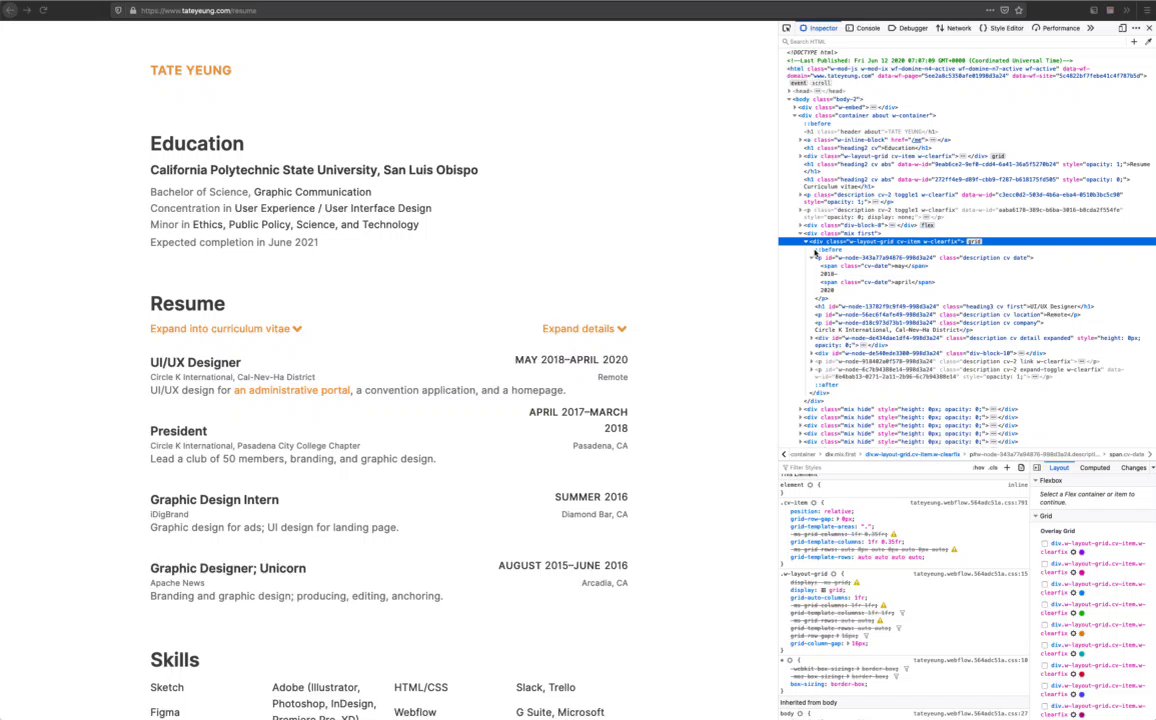Expand the div class w-embed node
Screen dimensions: 1156x720
pyautogui.click(x=795, y=108)
